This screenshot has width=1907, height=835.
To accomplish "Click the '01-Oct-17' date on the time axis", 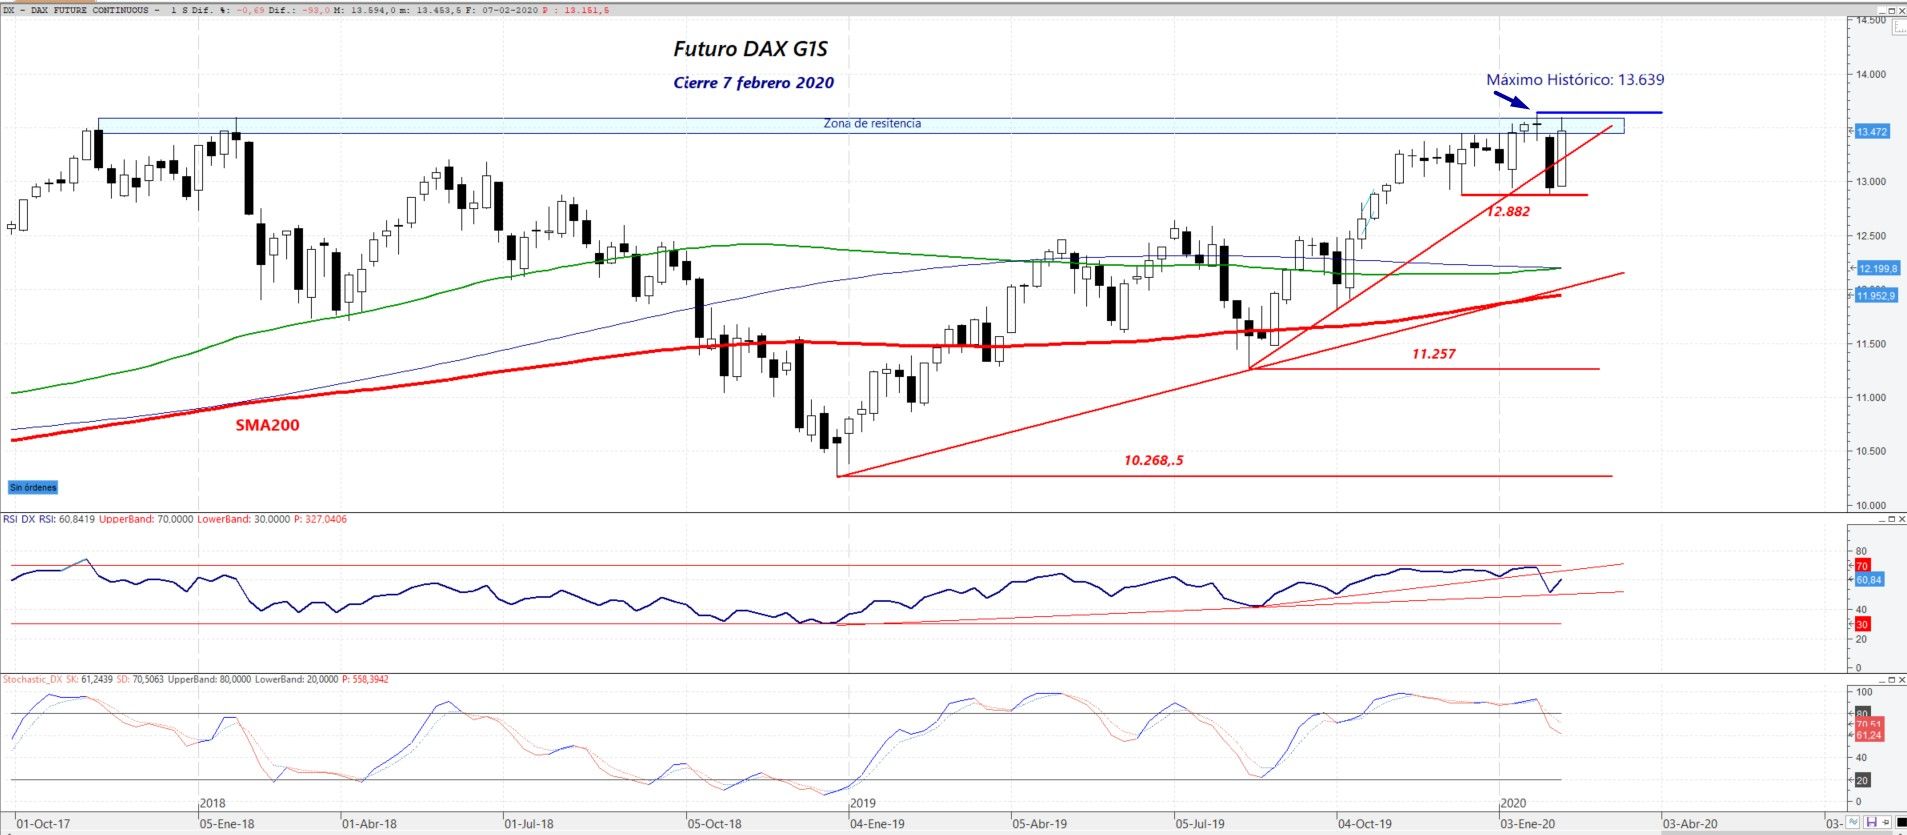I will pyautogui.click(x=44, y=824).
